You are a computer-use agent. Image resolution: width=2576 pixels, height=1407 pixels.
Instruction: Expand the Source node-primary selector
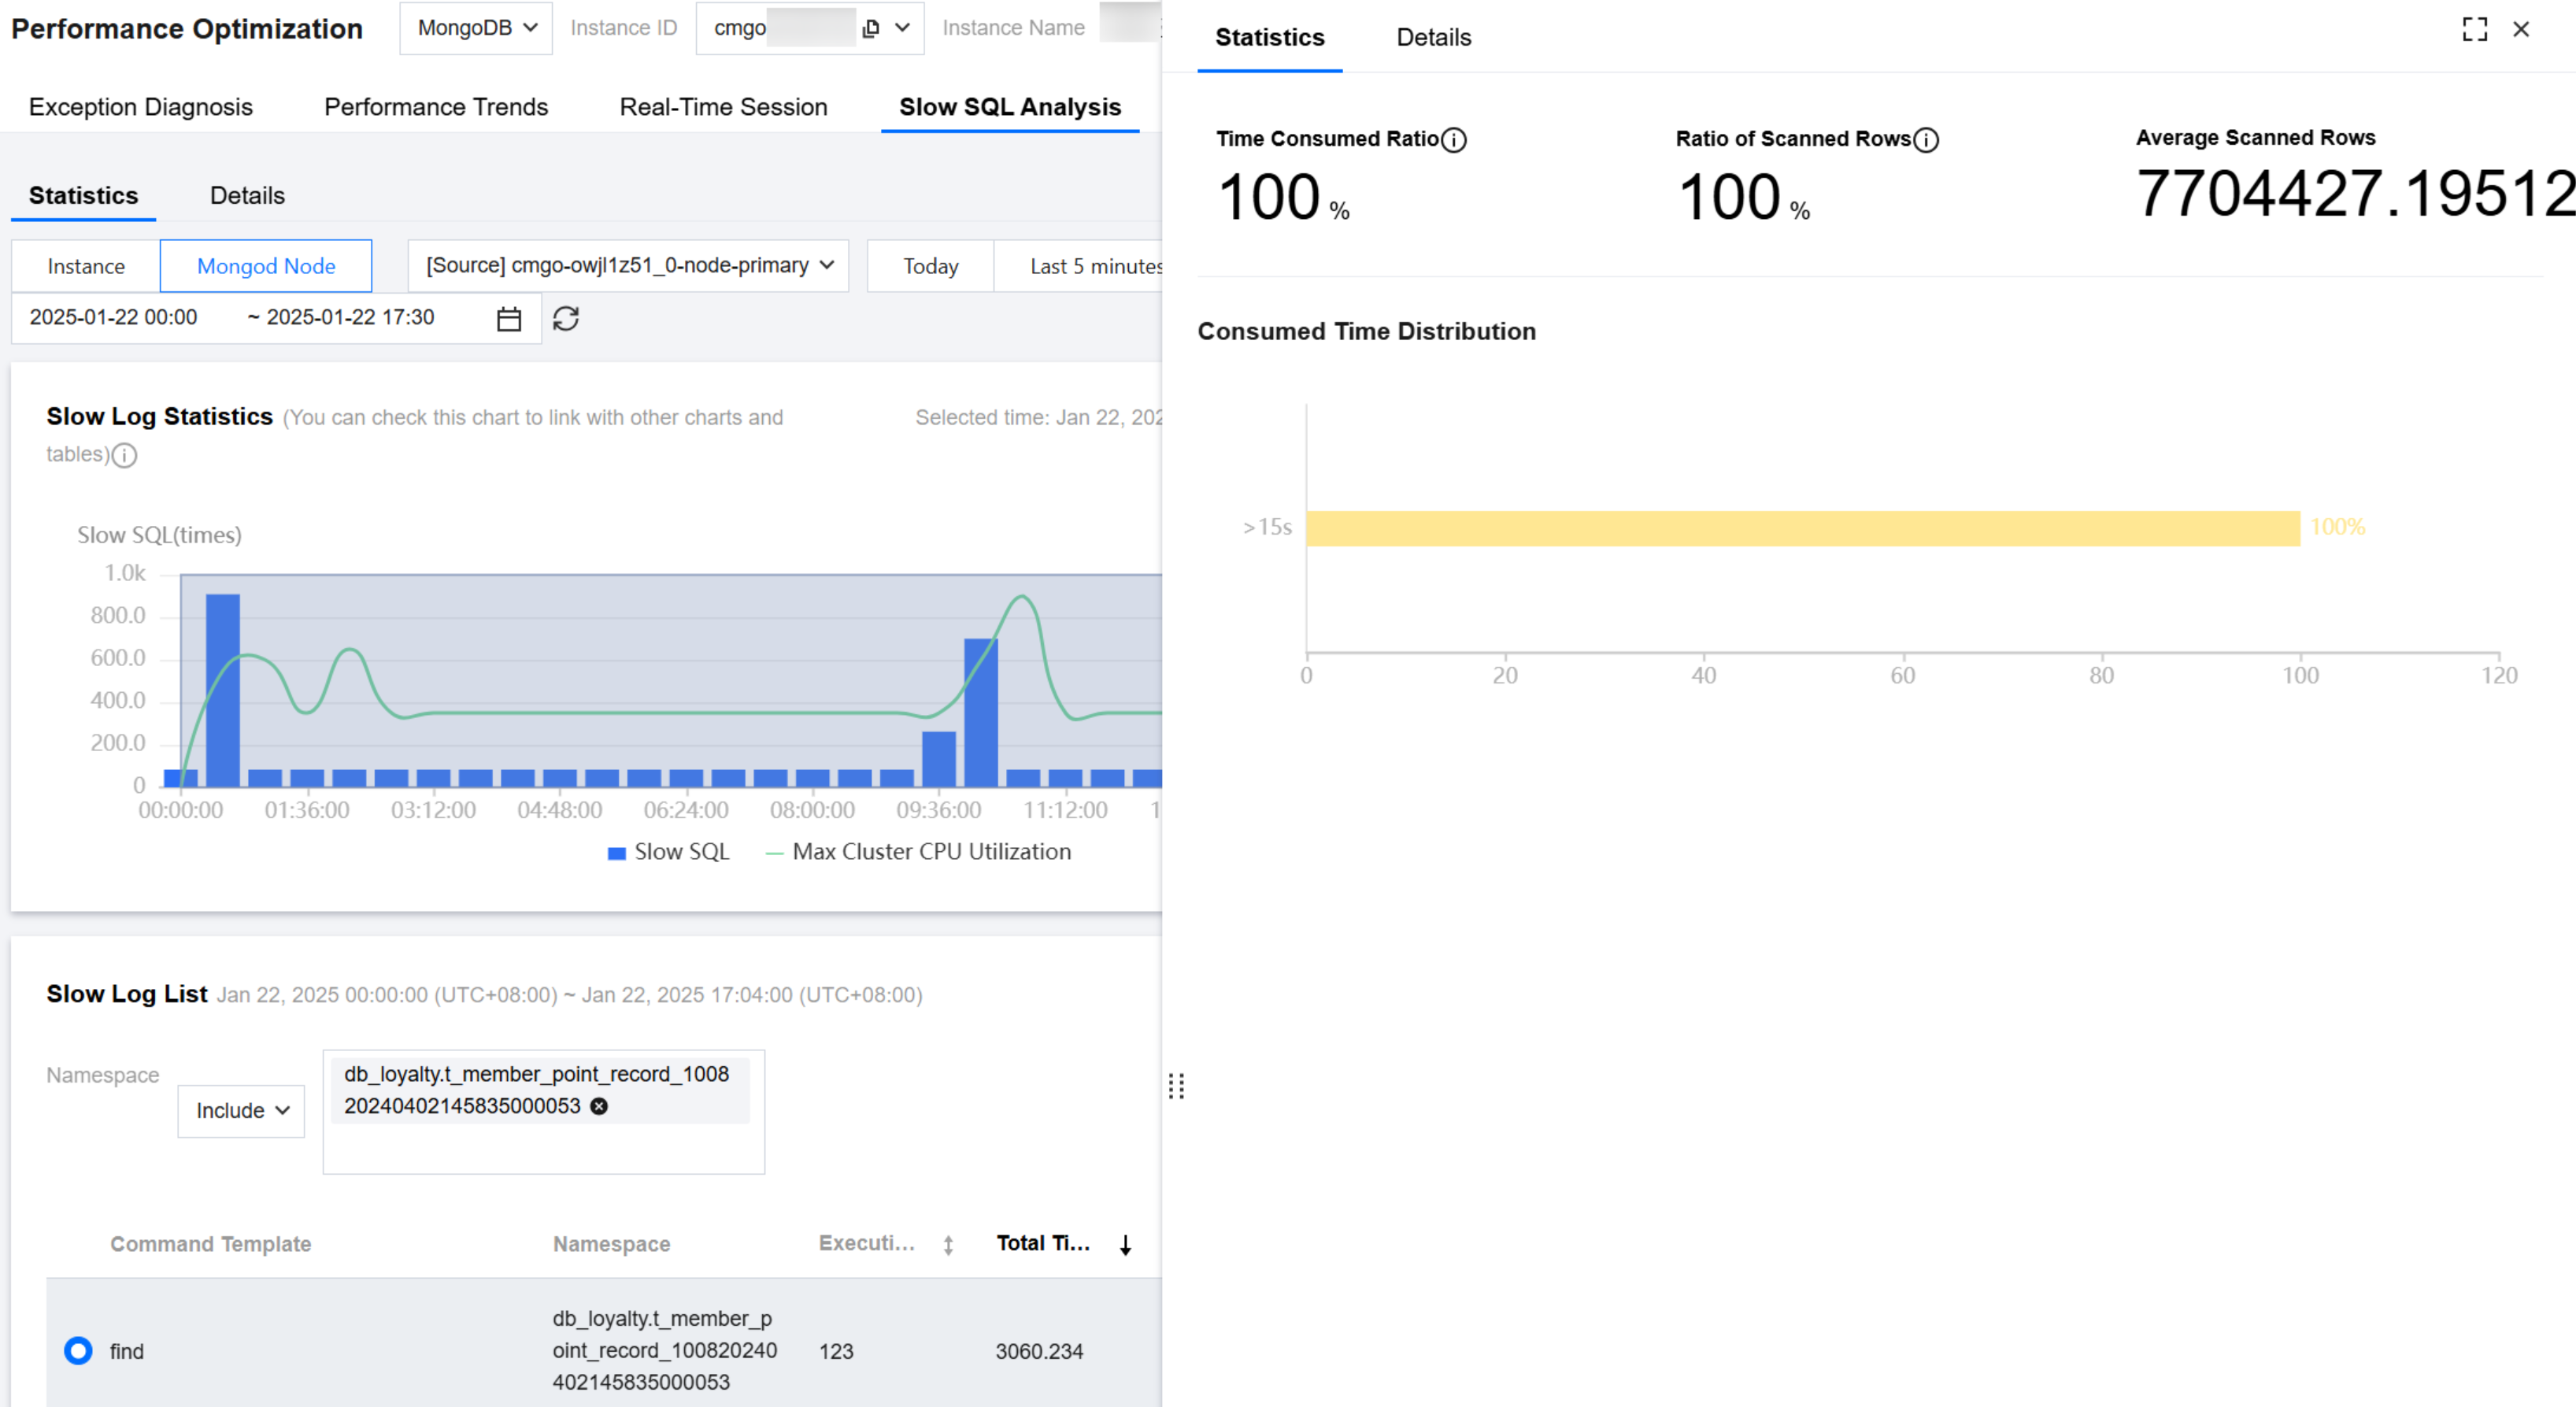tap(628, 265)
